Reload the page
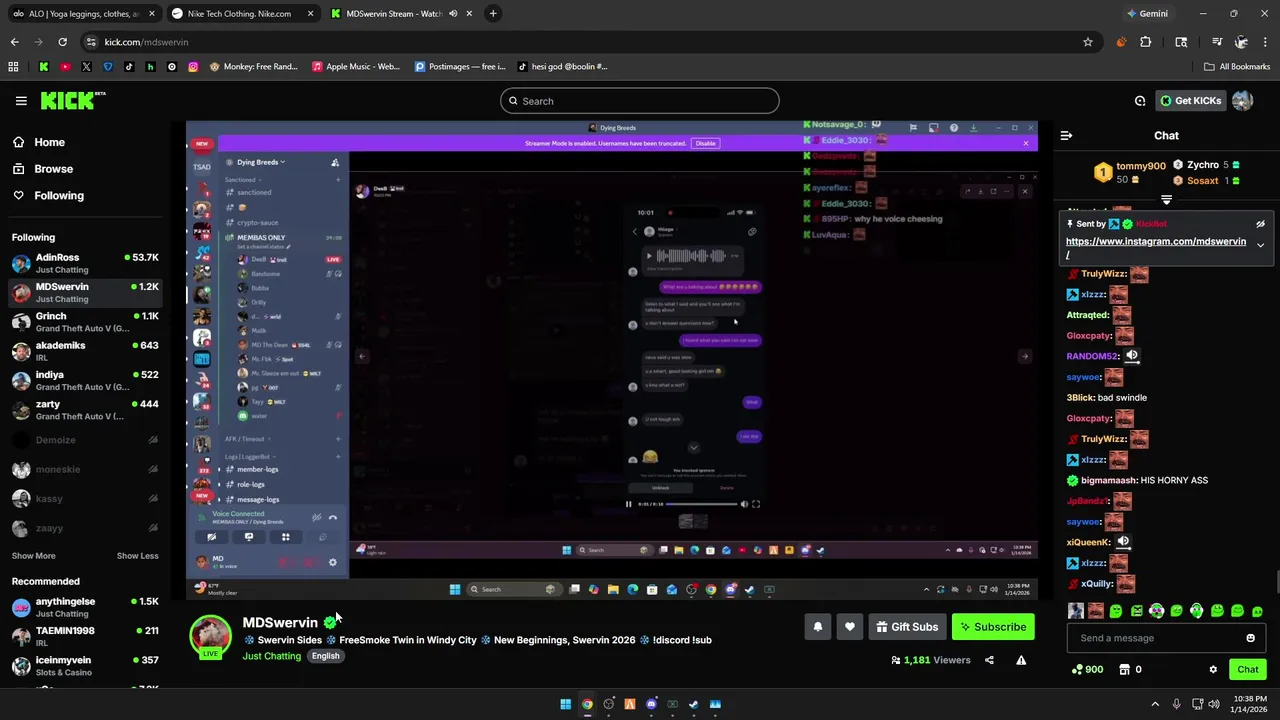 coord(62,42)
